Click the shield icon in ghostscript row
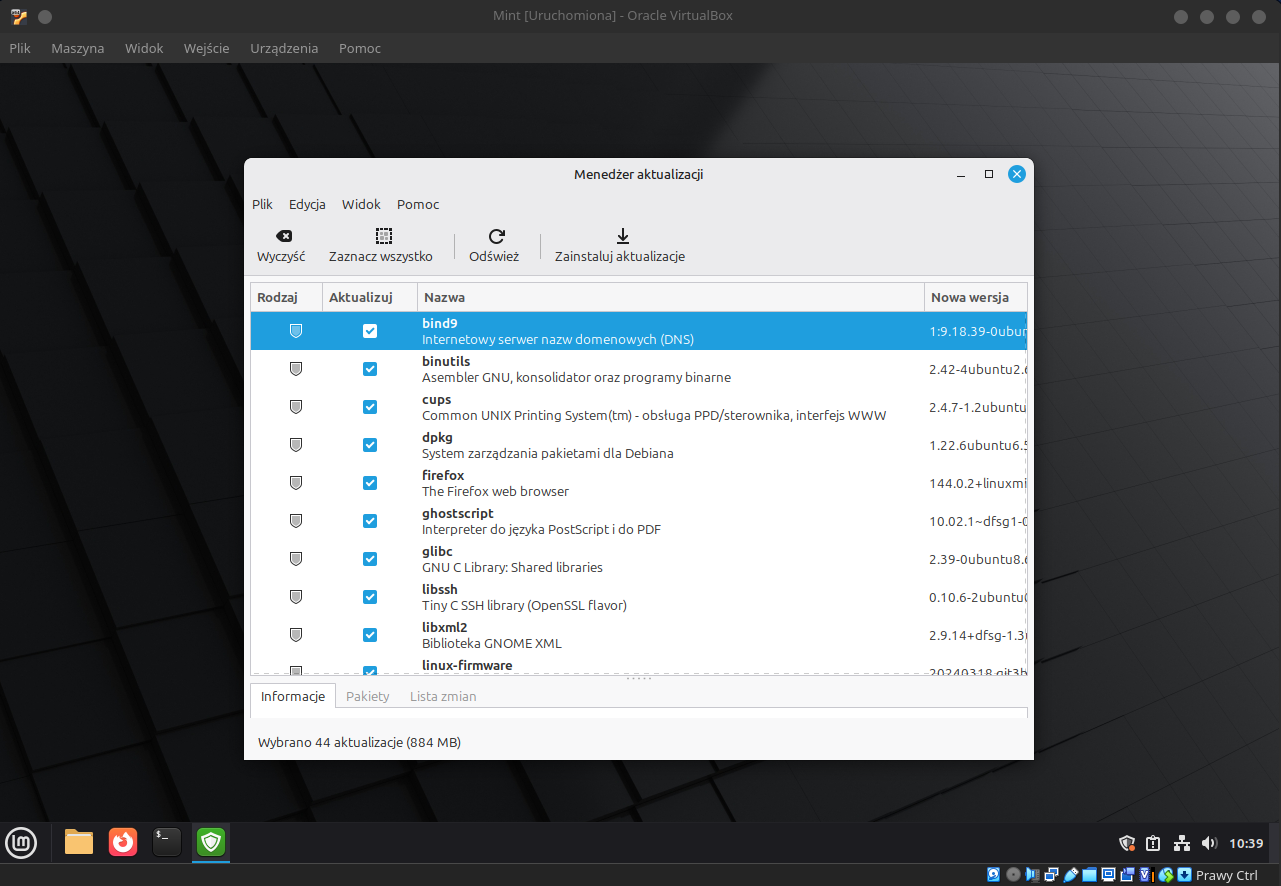The width and height of the screenshot is (1281, 886). (x=295, y=521)
